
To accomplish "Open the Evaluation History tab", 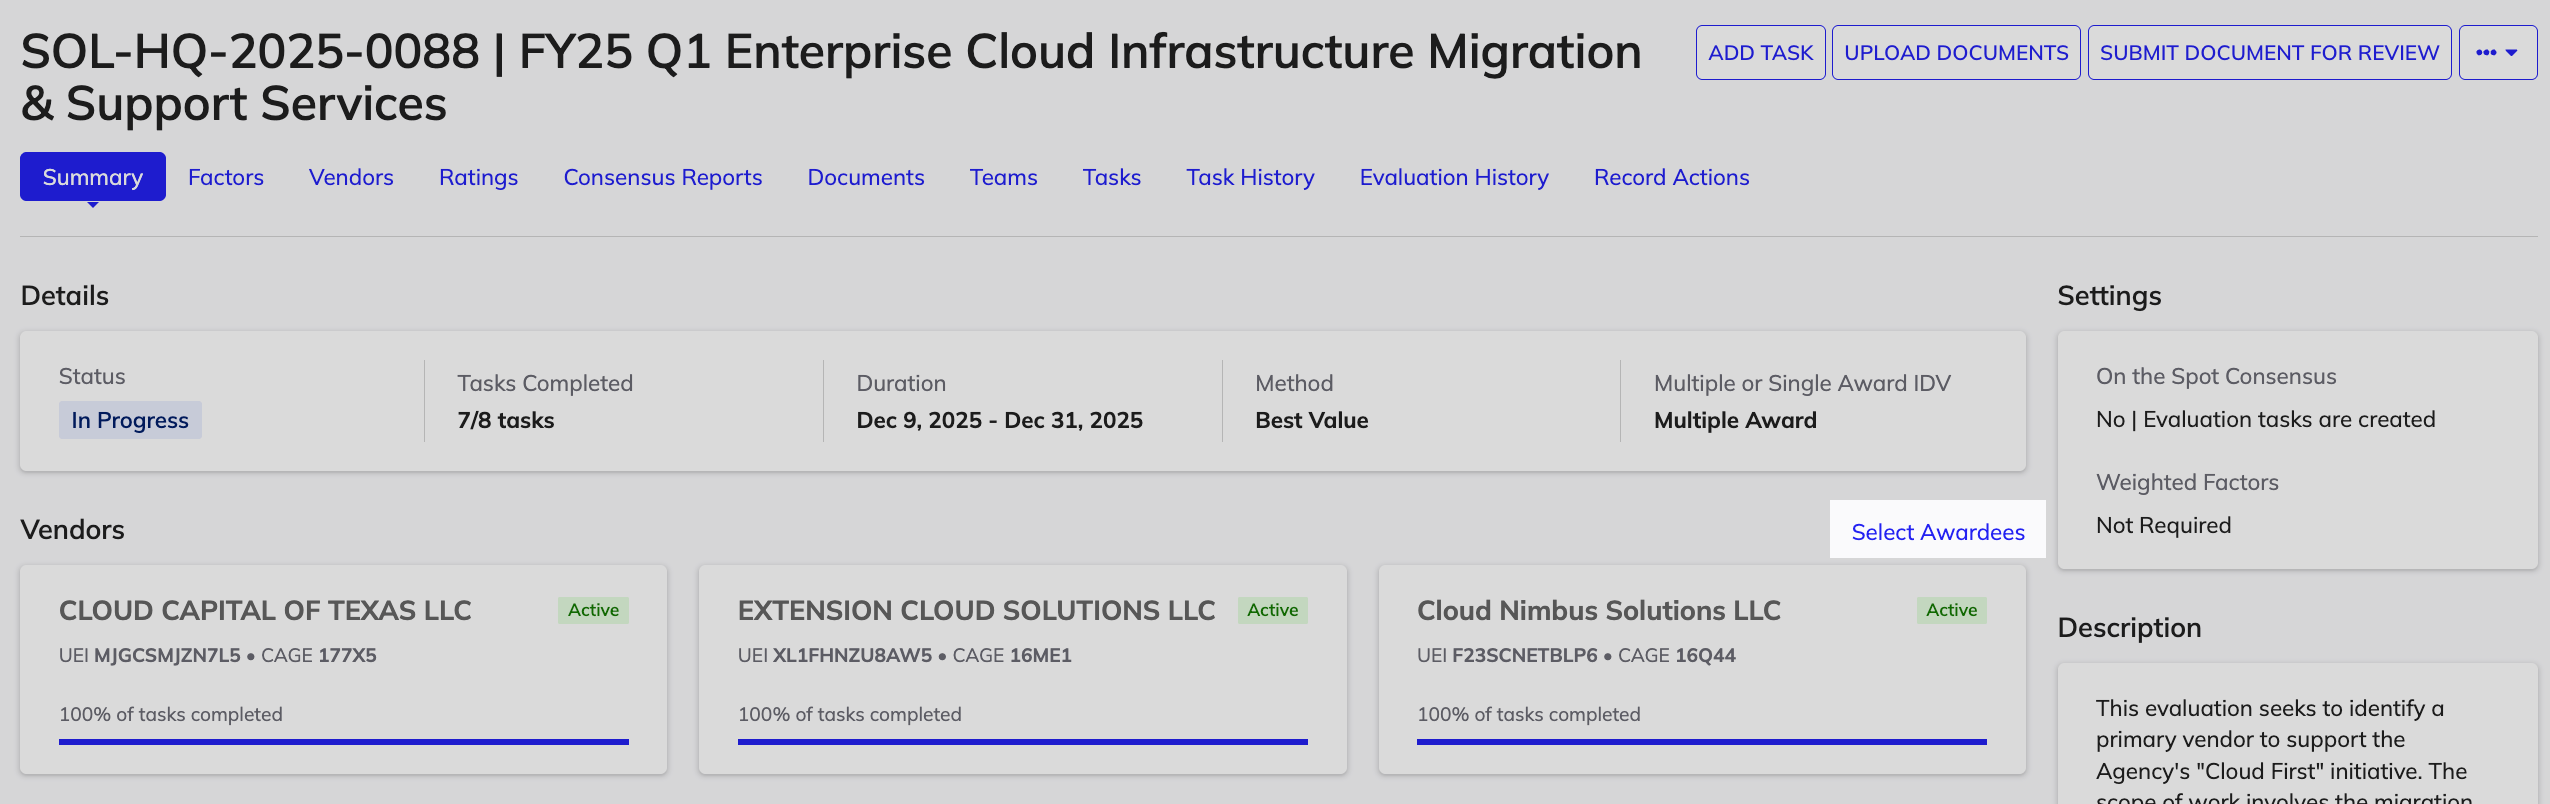I will [1454, 177].
